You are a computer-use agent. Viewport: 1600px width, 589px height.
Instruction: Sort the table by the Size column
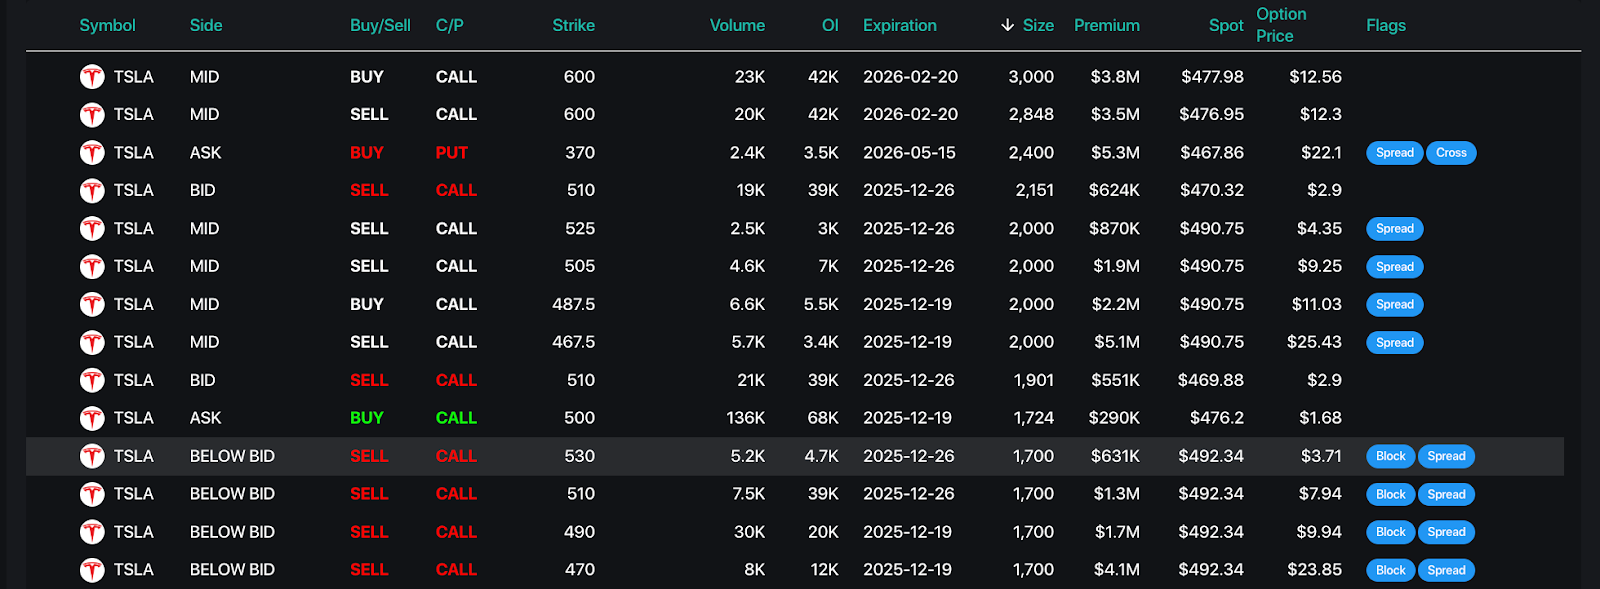pyautogui.click(x=1037, y=26)
